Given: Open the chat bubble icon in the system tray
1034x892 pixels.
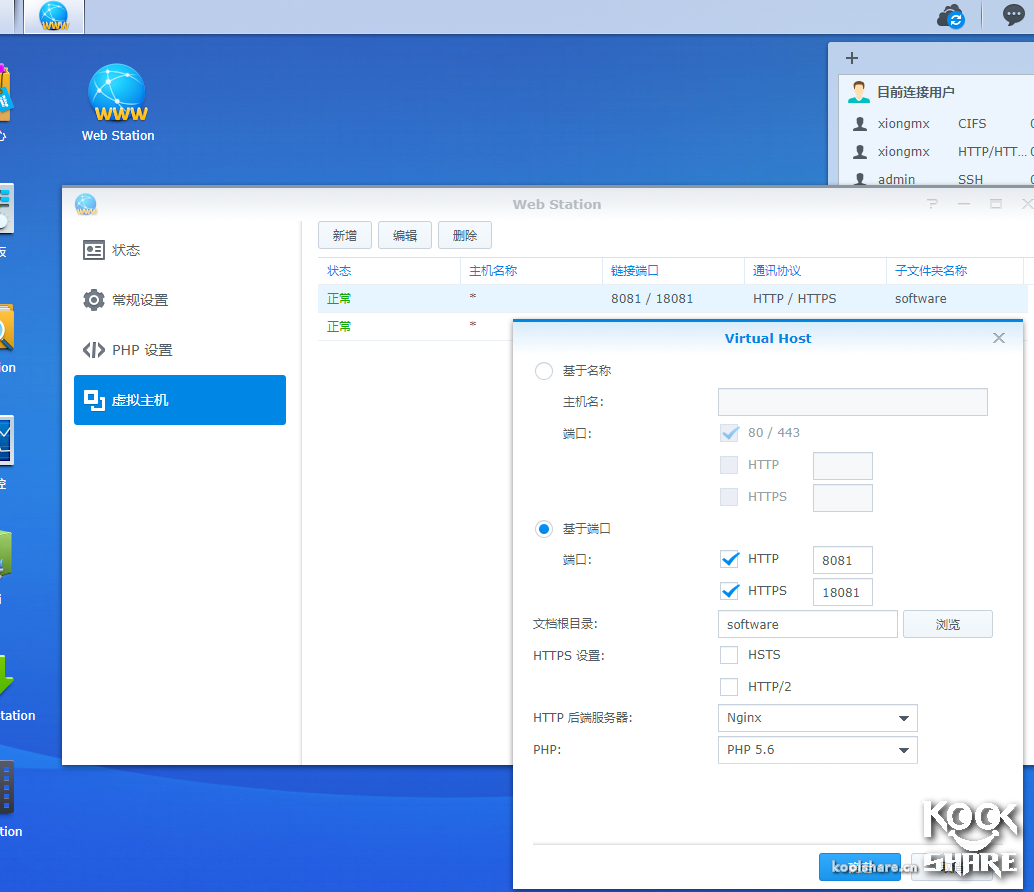Looking at the screenshot, I should (x=1015, y=16).
